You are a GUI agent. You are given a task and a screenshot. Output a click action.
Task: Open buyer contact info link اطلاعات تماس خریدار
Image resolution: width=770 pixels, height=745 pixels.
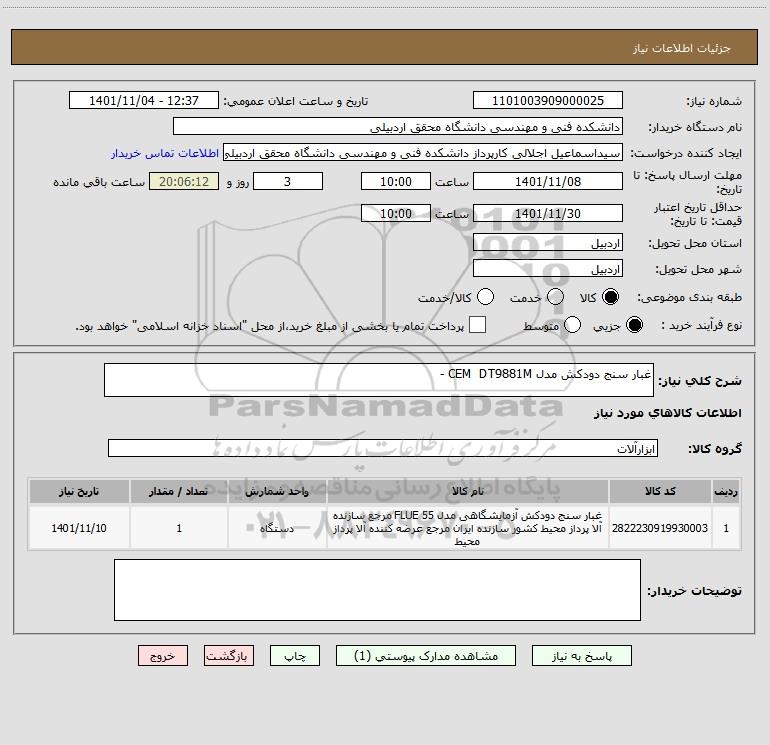pyautogui.click(x=165, y=153)
